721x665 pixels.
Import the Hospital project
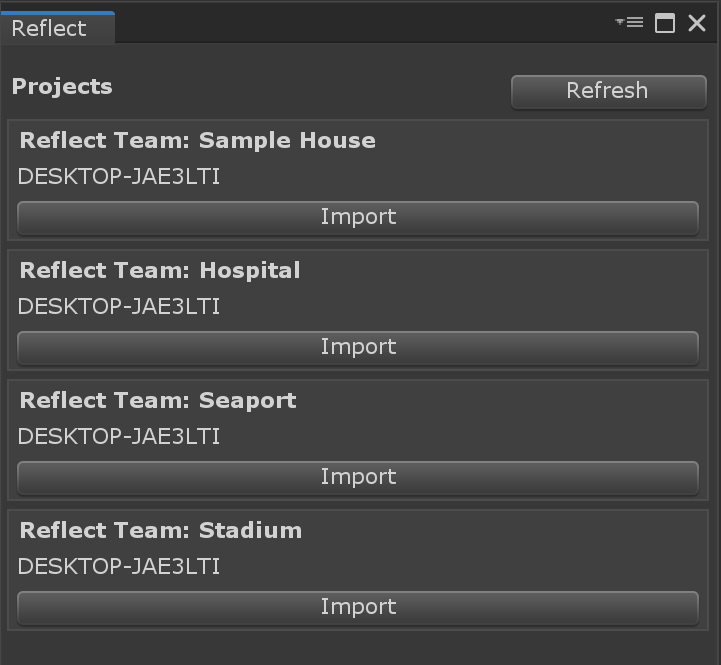pos(358,348)
